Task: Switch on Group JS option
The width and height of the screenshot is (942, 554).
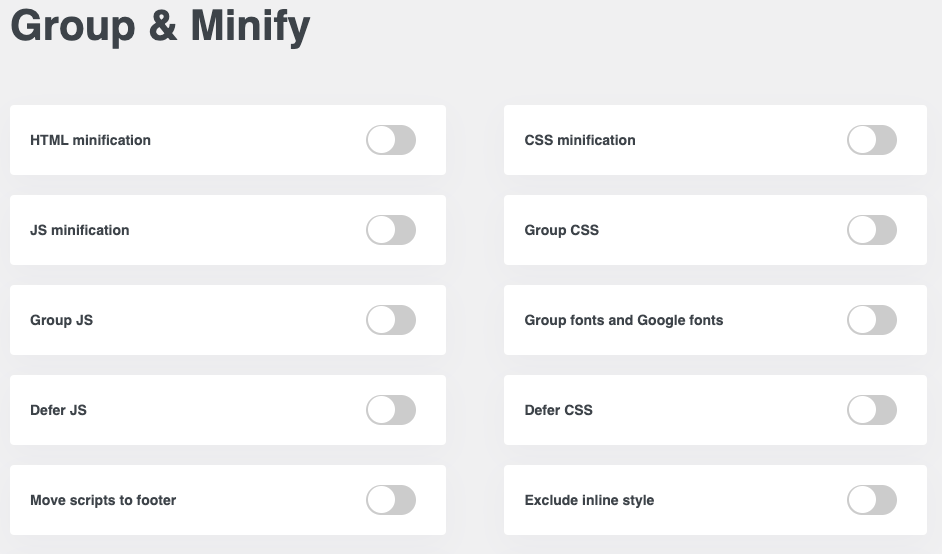Action: point(390,320)
